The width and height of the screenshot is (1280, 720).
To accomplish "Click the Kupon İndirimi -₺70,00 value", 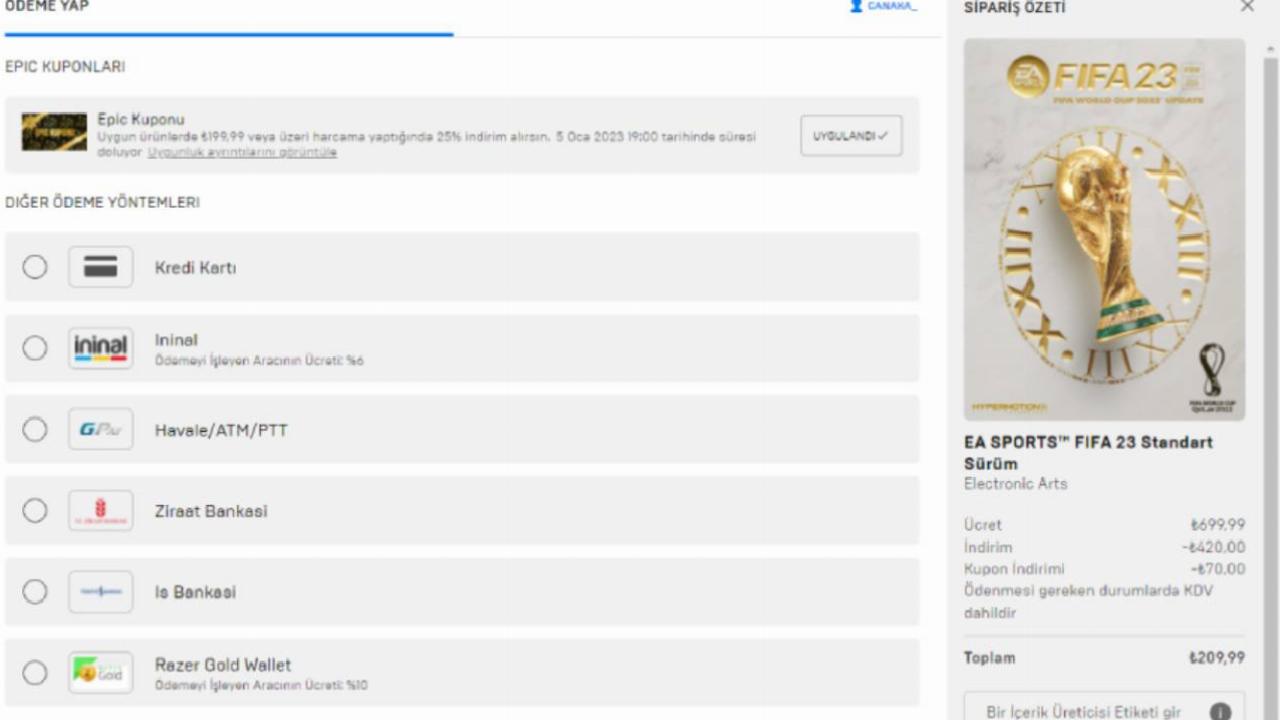I will point(1218,569).
